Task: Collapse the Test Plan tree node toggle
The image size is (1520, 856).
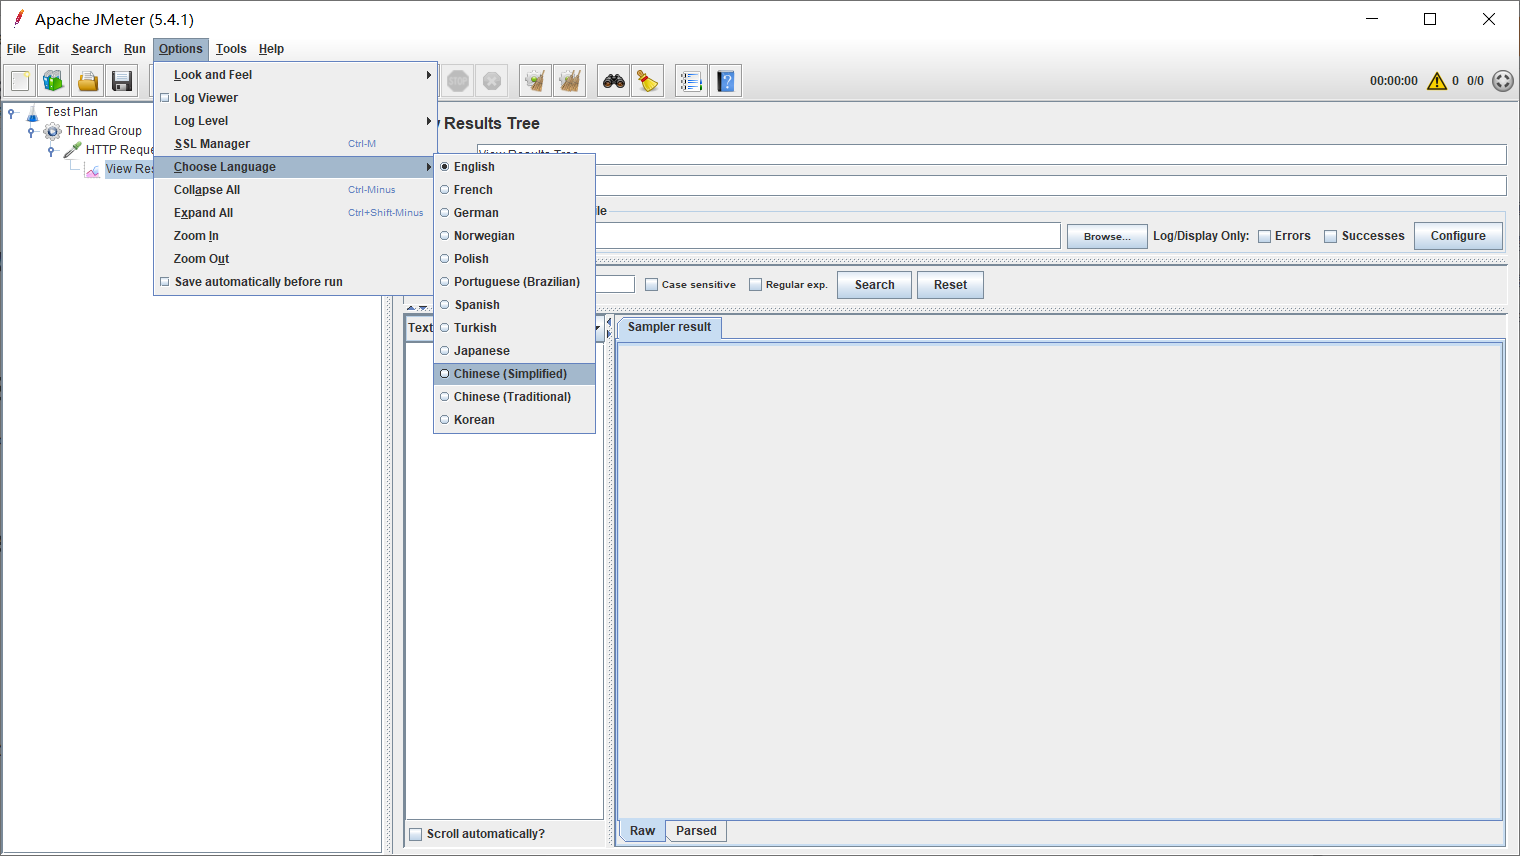Action: tap(11, 113)
